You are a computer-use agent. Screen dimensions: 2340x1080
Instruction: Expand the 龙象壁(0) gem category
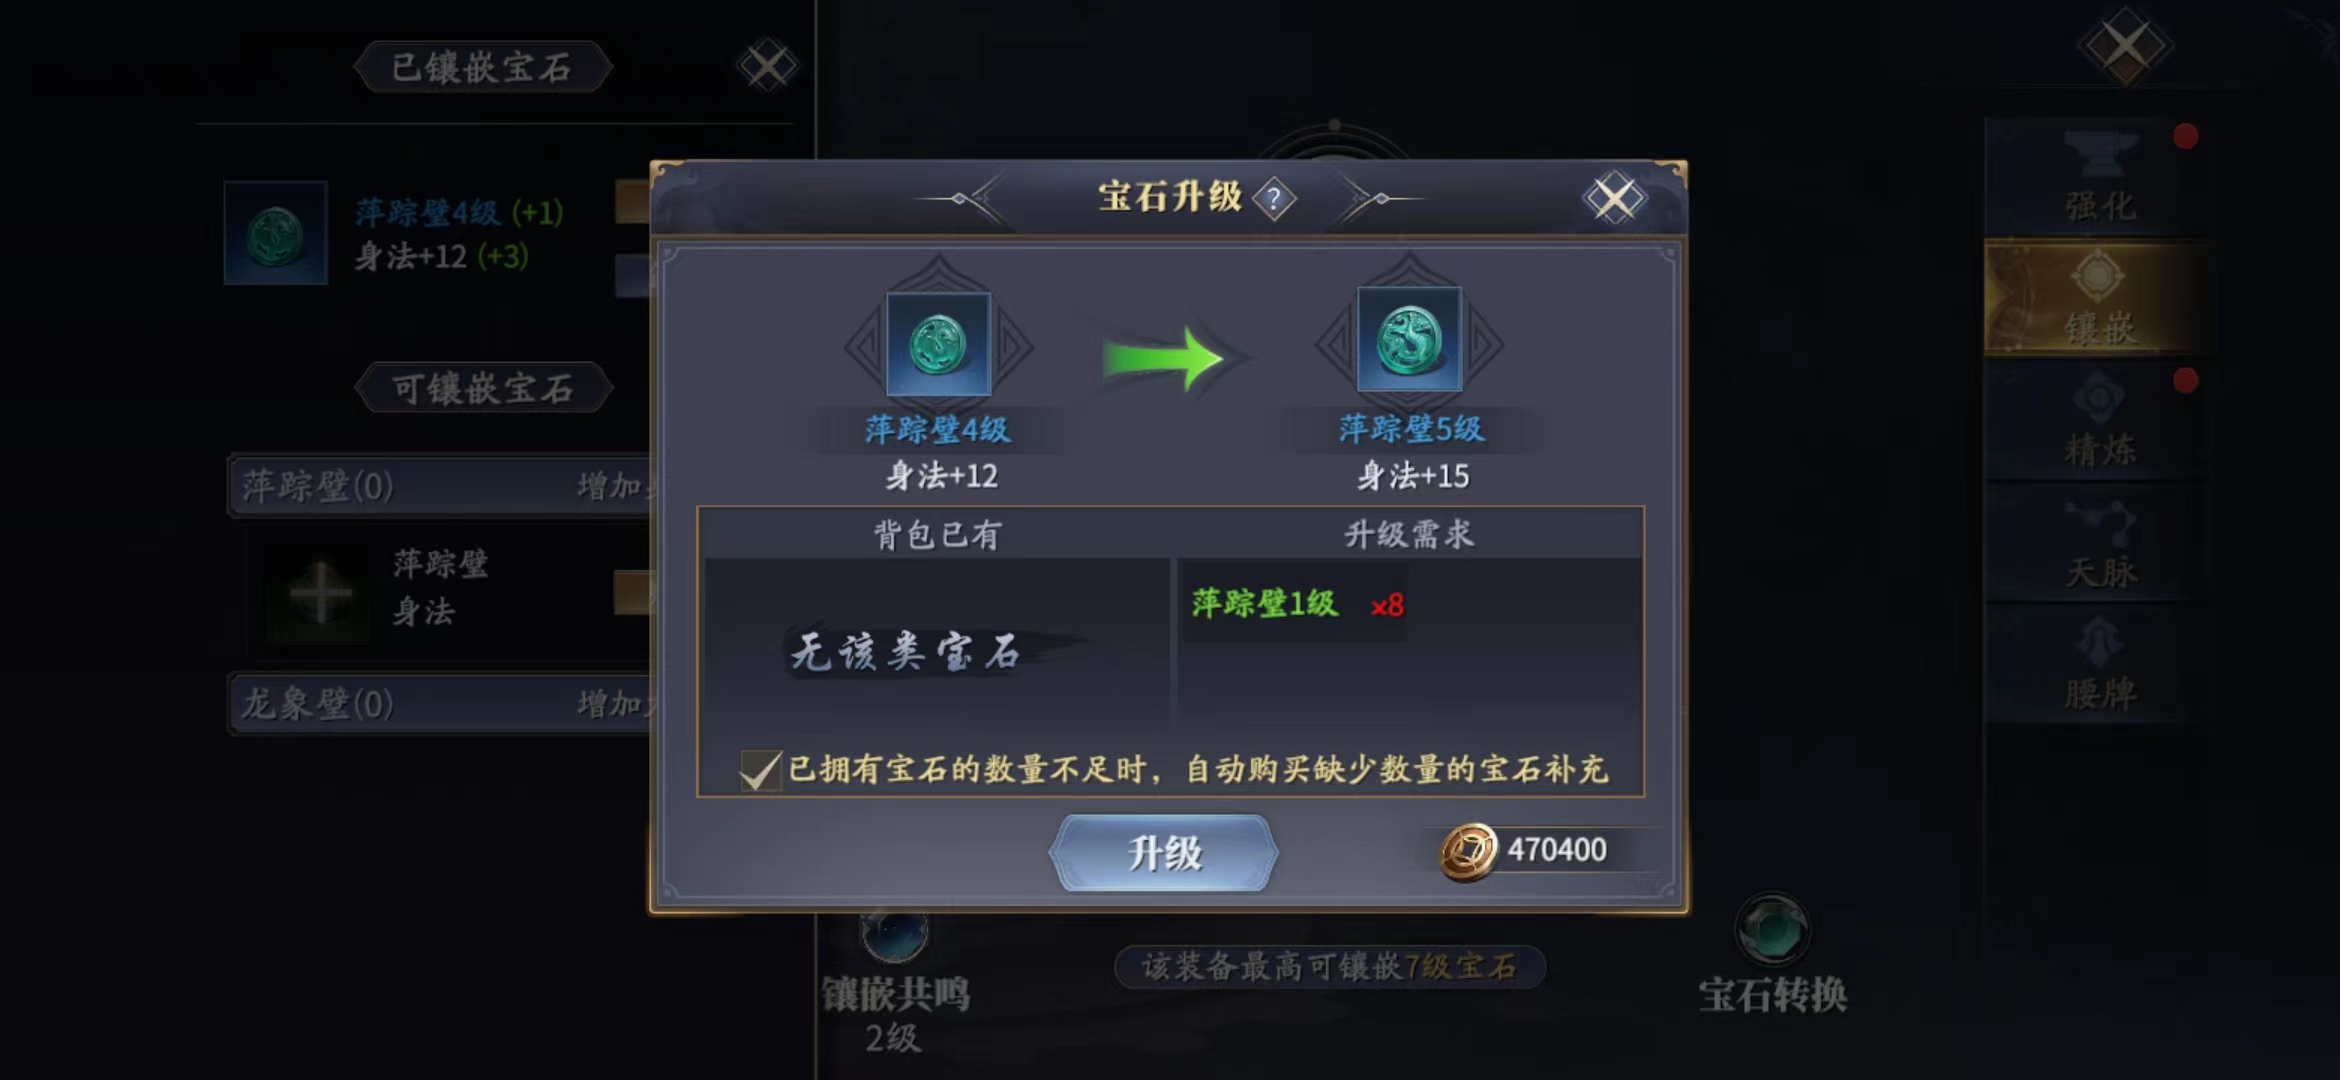pos(440,704)
